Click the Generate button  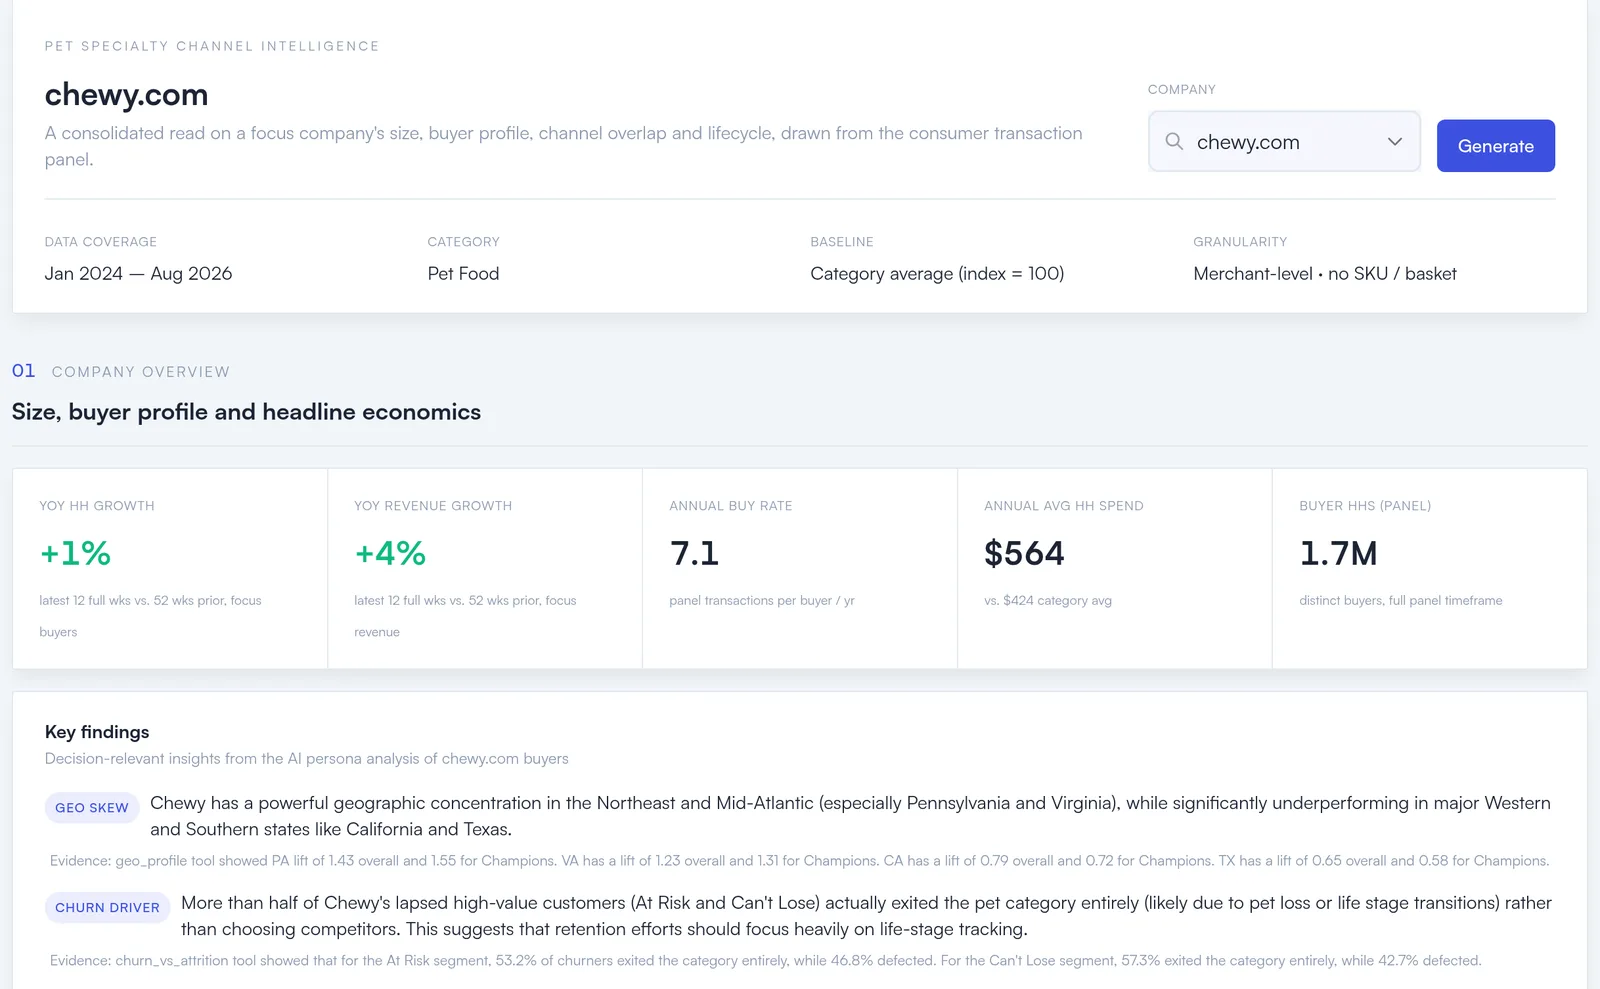(x=1495, y=146)
